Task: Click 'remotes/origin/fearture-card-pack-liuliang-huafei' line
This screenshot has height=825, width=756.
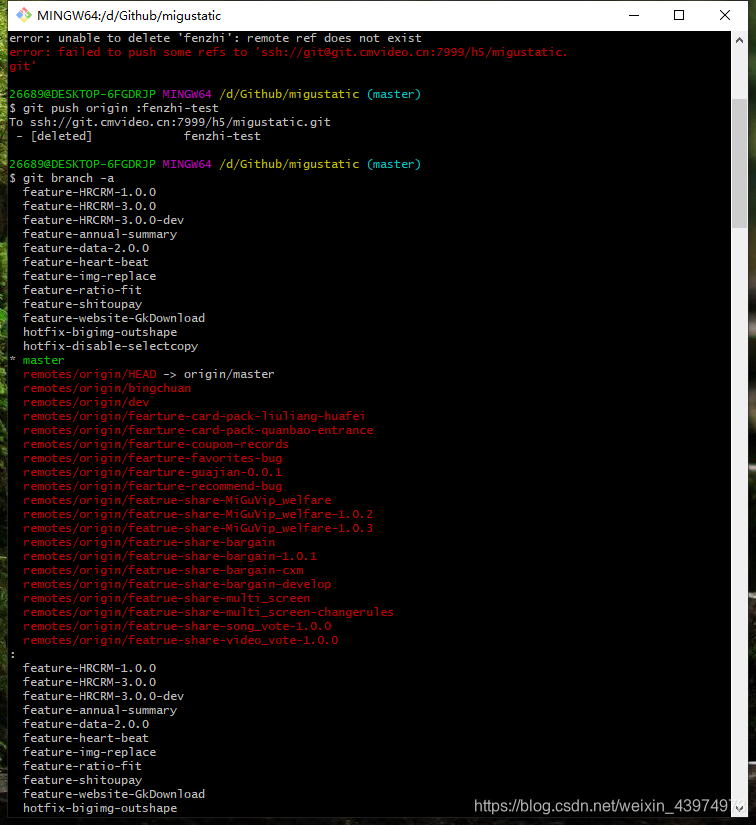Action: click(x=194, y=416)
